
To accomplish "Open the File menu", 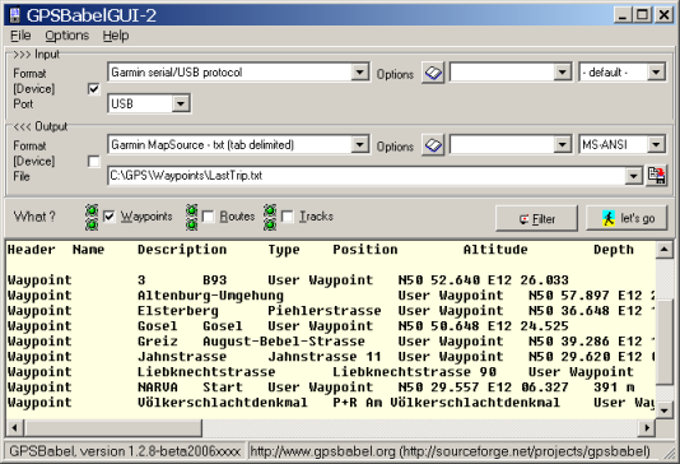I will 20,36.
